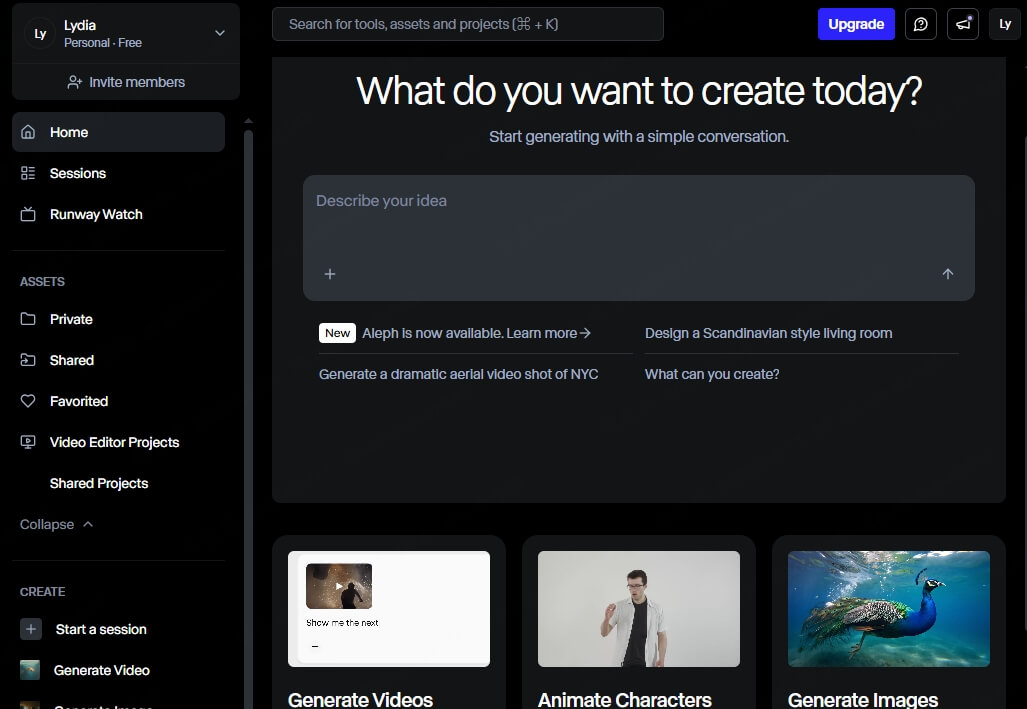
Task: Select What can you create? suggestion
Action: click(x=712, y=374)
